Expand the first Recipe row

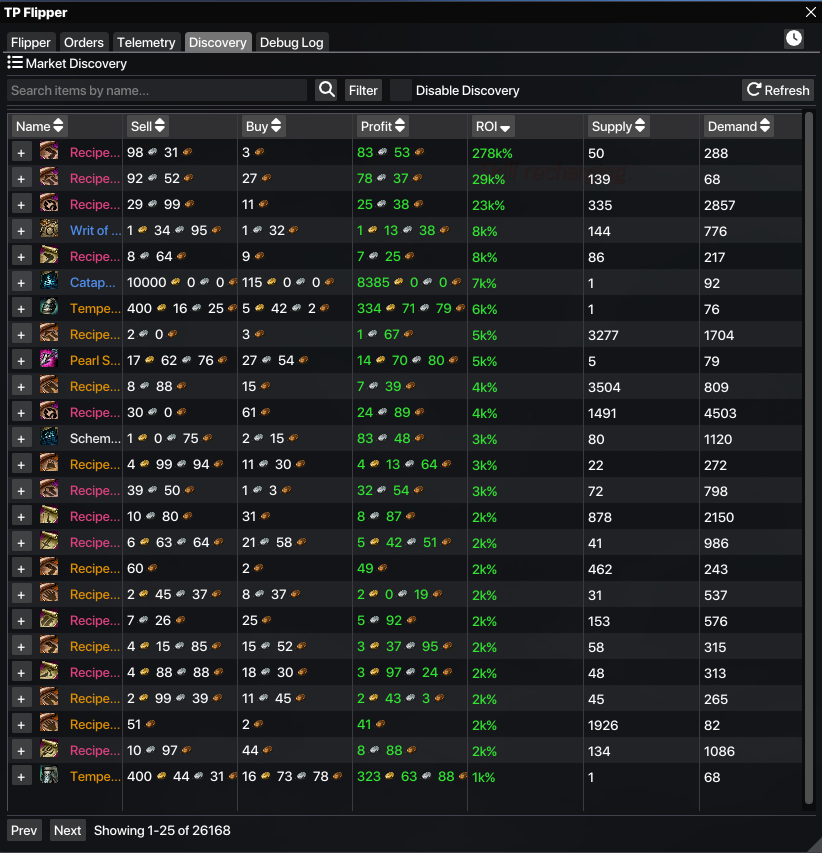click(21, 152)
